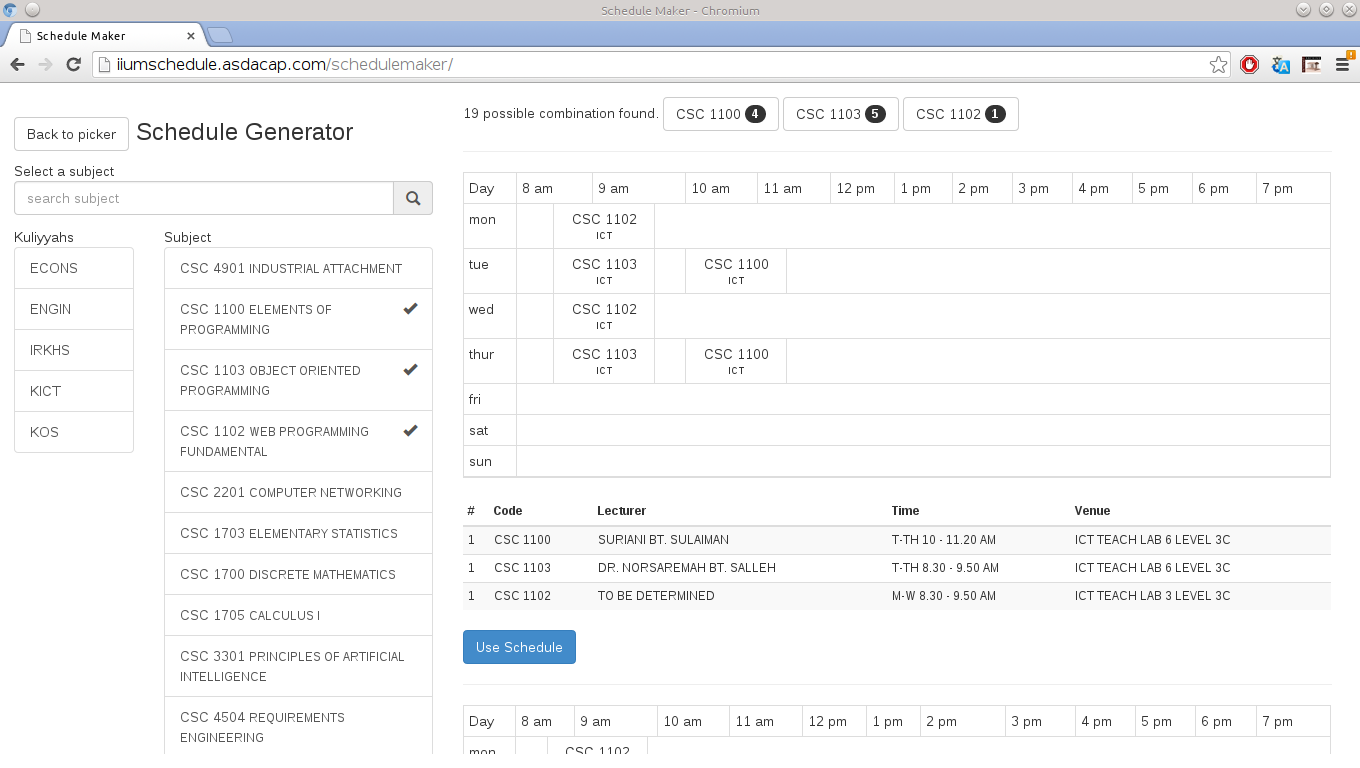Click the Lecturer column header
1360x768 pixels.
(621, 511)
